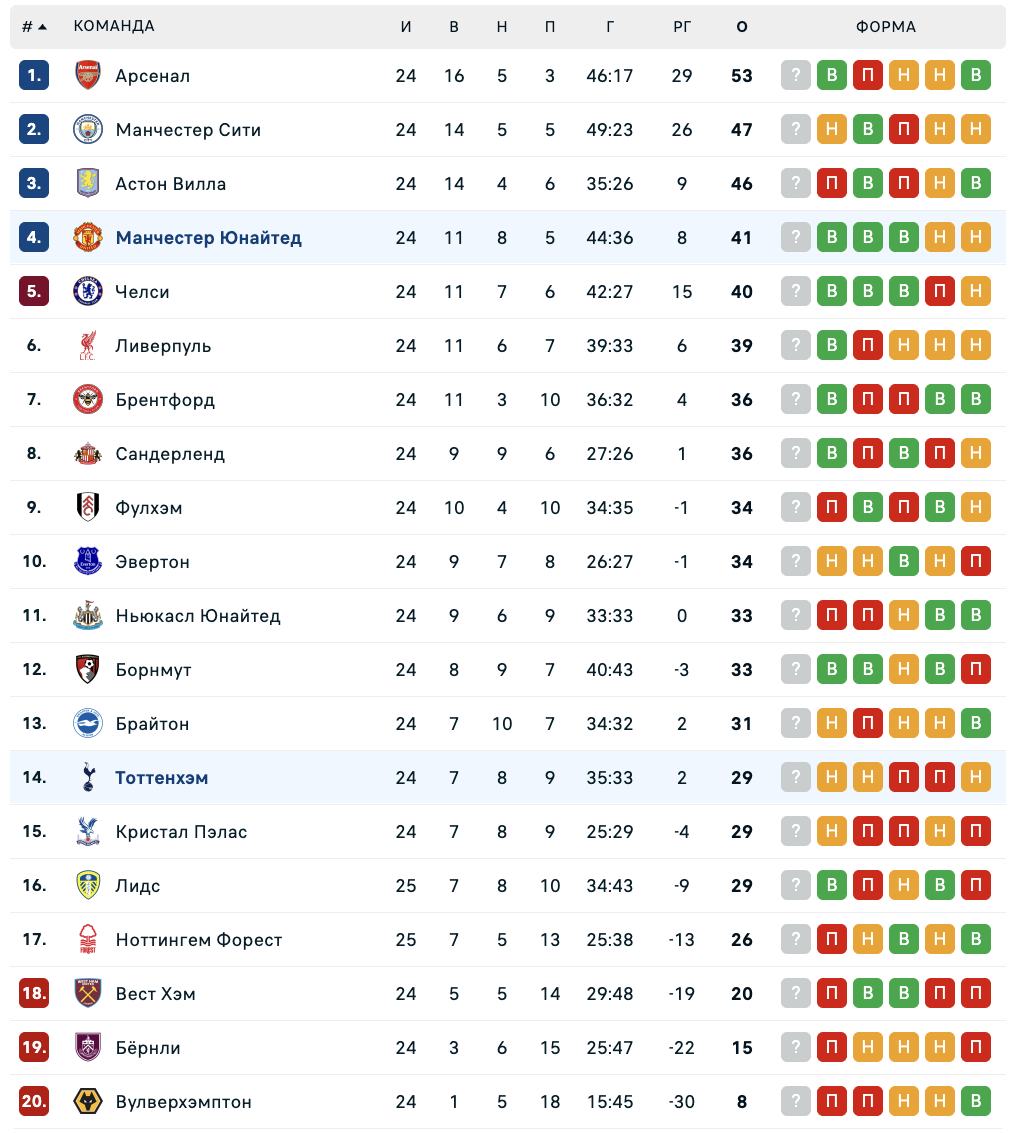Click Everton's latest red П form badge
The height and width of the screenshot is (1134, 1014).
click(x=976, y=562)
